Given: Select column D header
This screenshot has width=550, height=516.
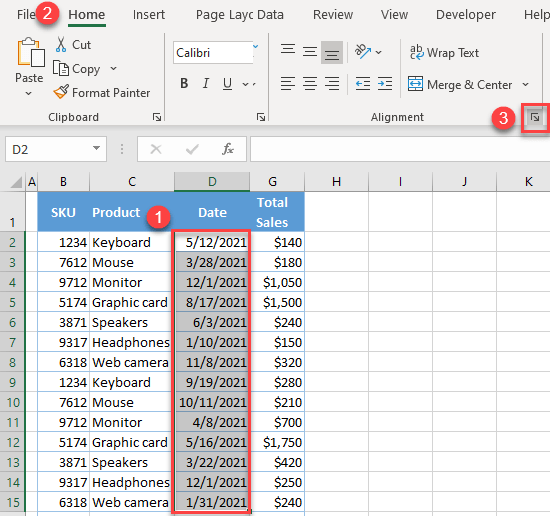Looking at the screenshot, I should coord(212,182).
